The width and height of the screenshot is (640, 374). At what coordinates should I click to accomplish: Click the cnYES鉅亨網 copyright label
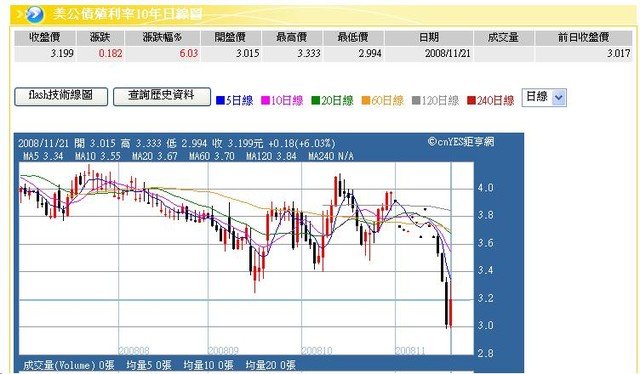(x=461, y=142)
